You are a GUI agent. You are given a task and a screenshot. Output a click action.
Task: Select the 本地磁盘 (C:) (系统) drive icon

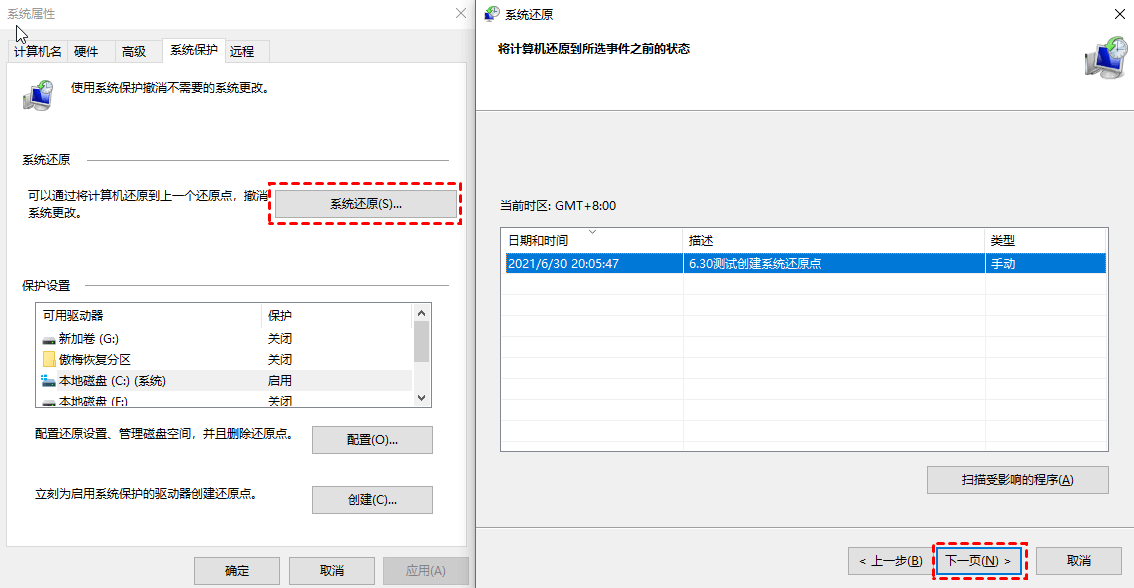(46, 378)
